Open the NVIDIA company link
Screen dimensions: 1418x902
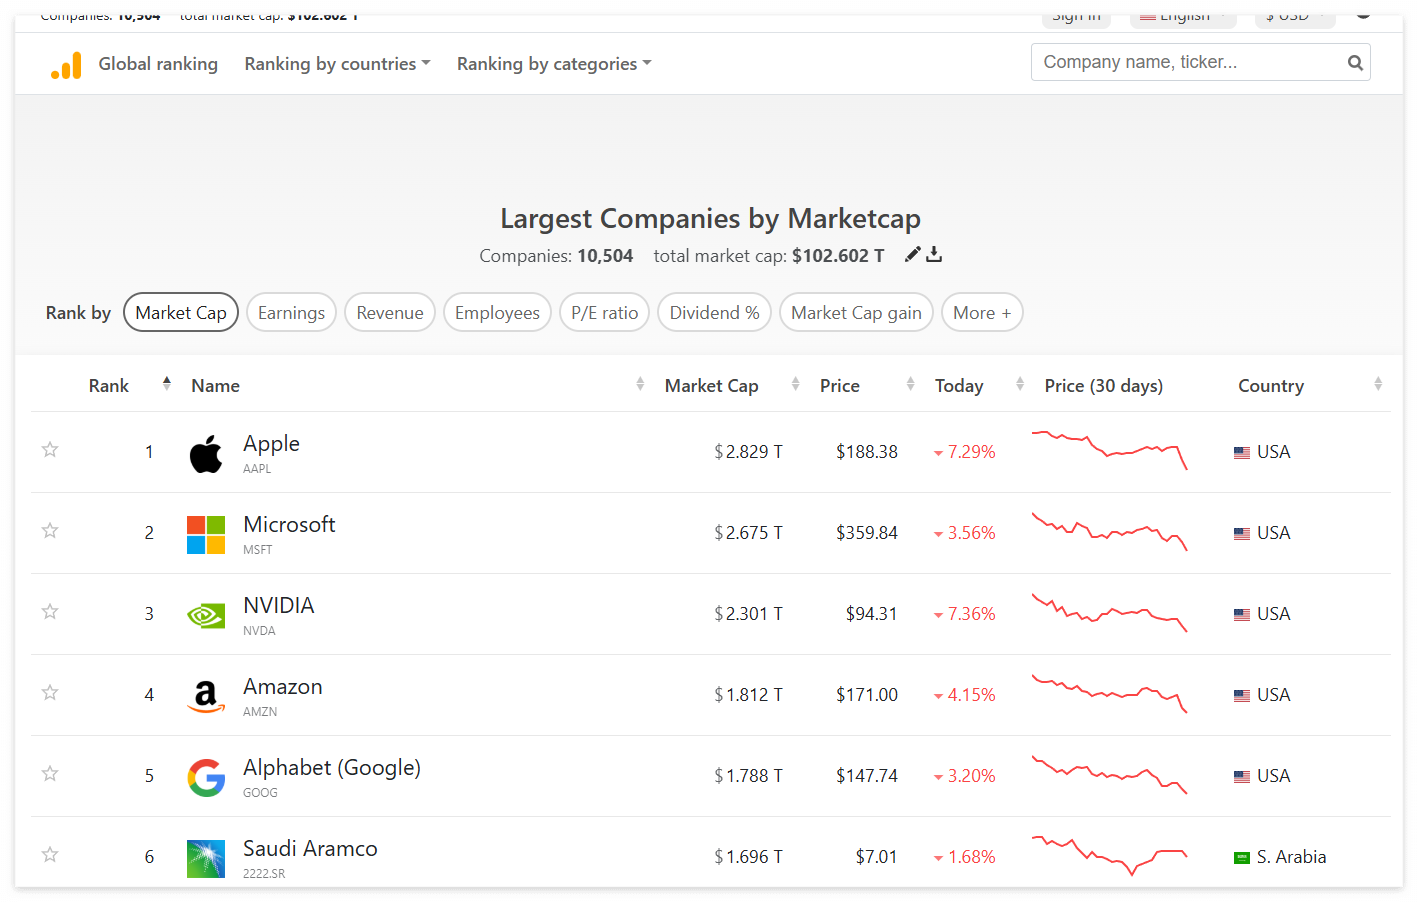(279, 606)
